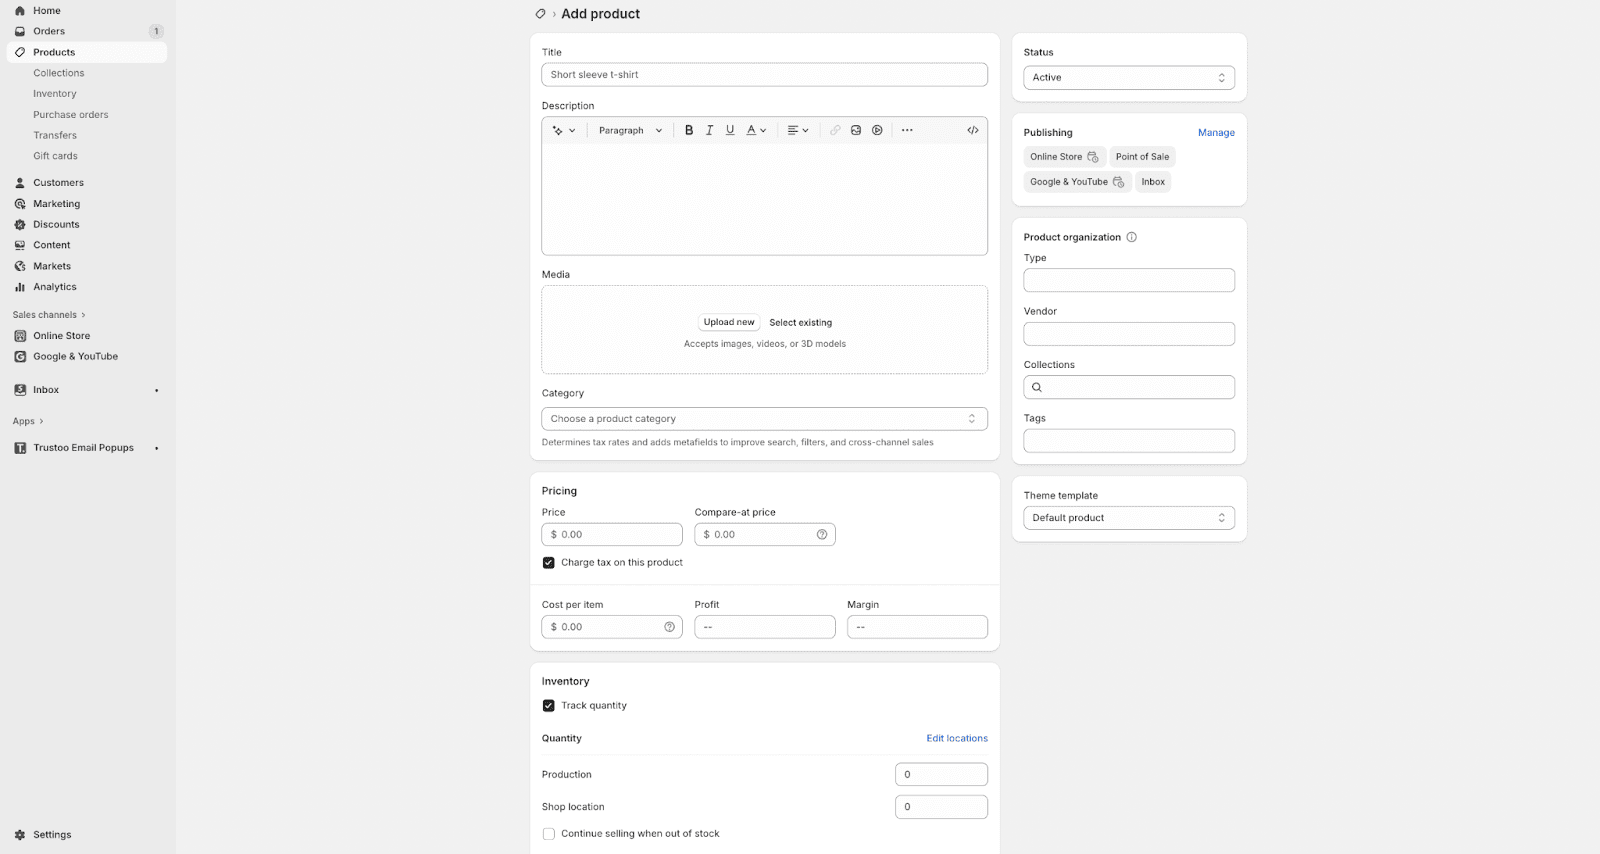Click the Inbox publishing chip
The image size is (1600, 854).
coord(1153,182)
